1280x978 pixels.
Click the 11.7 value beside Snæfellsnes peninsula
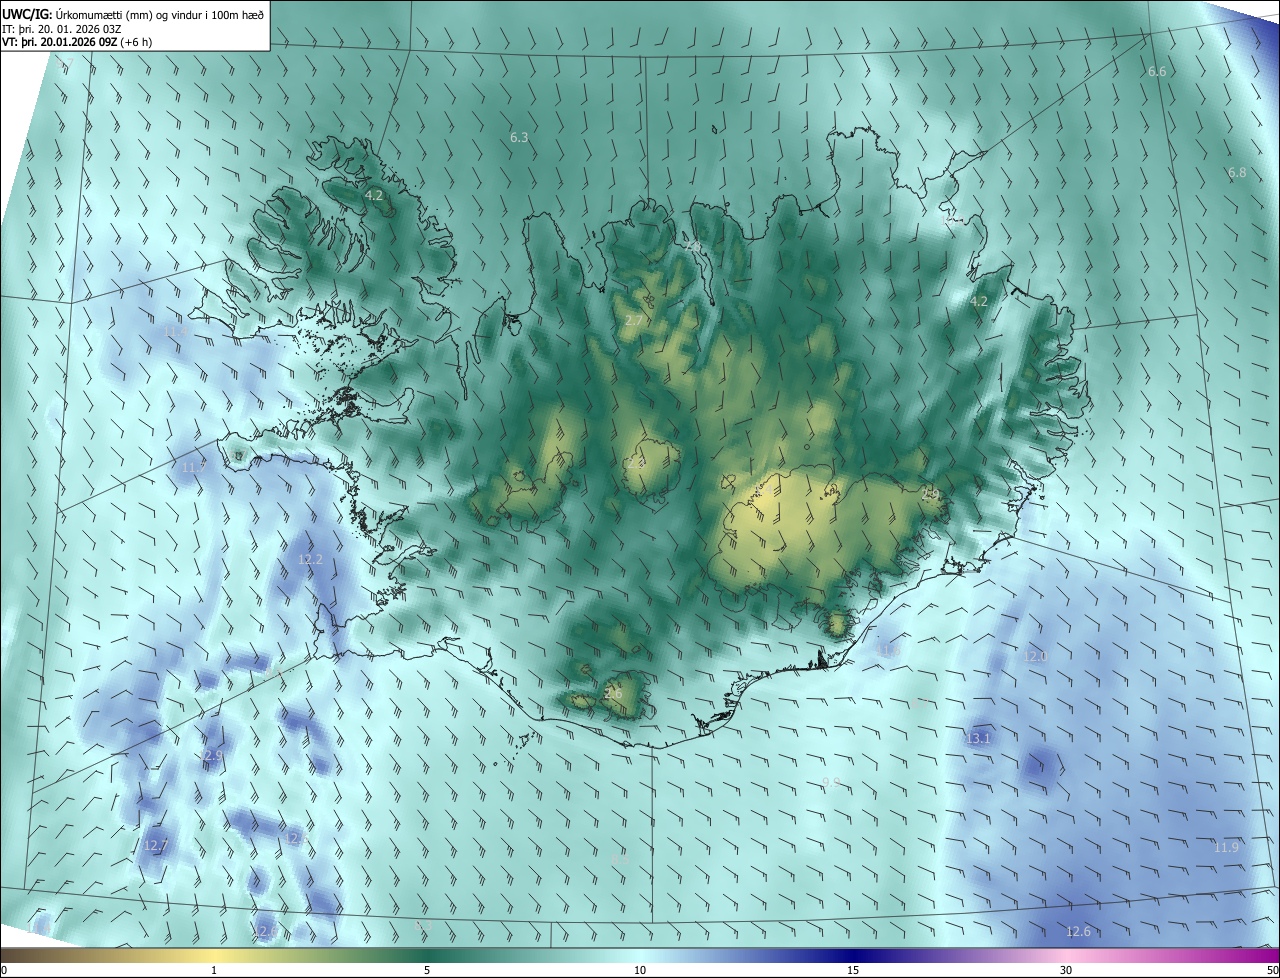tap(193, 467)
